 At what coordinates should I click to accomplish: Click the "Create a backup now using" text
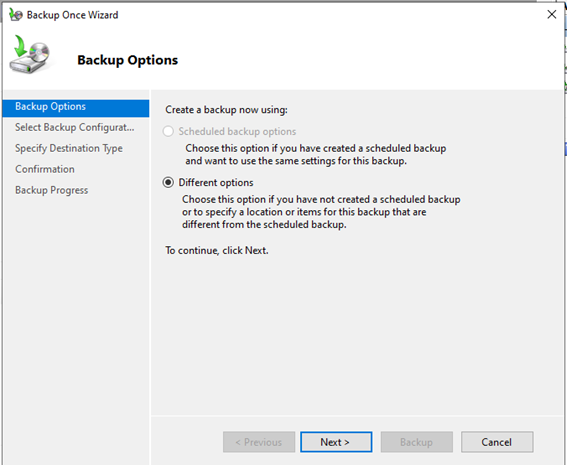click(x=226, y=110)
